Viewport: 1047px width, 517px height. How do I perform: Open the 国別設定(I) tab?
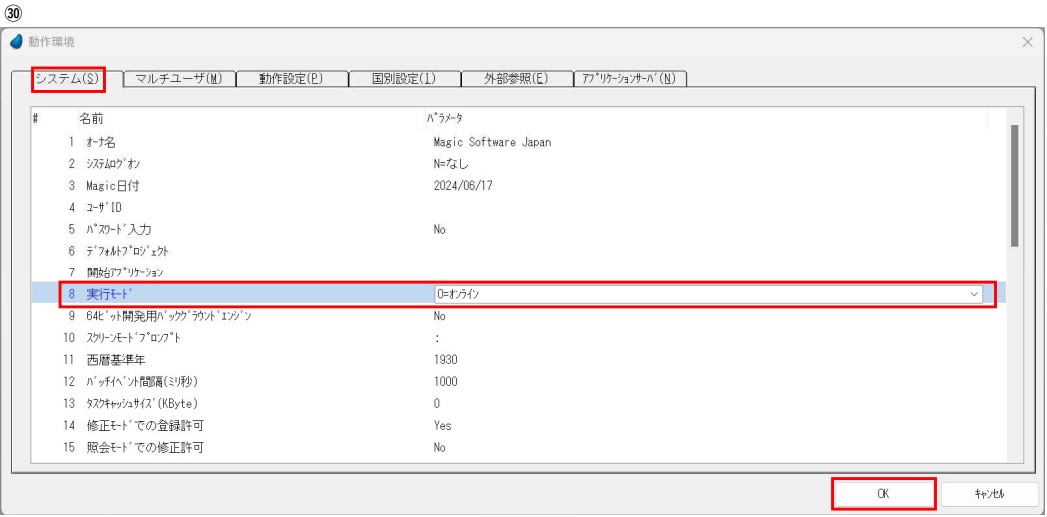[404, 79]
